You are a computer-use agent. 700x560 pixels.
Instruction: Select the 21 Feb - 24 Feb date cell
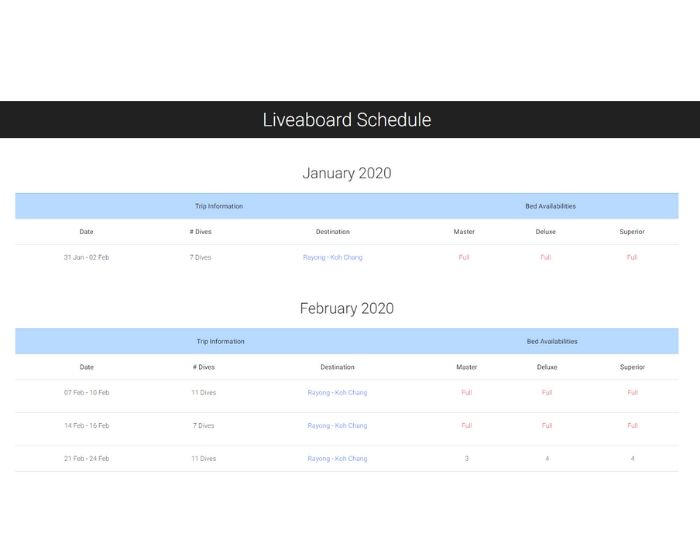(x=87, y=459)
